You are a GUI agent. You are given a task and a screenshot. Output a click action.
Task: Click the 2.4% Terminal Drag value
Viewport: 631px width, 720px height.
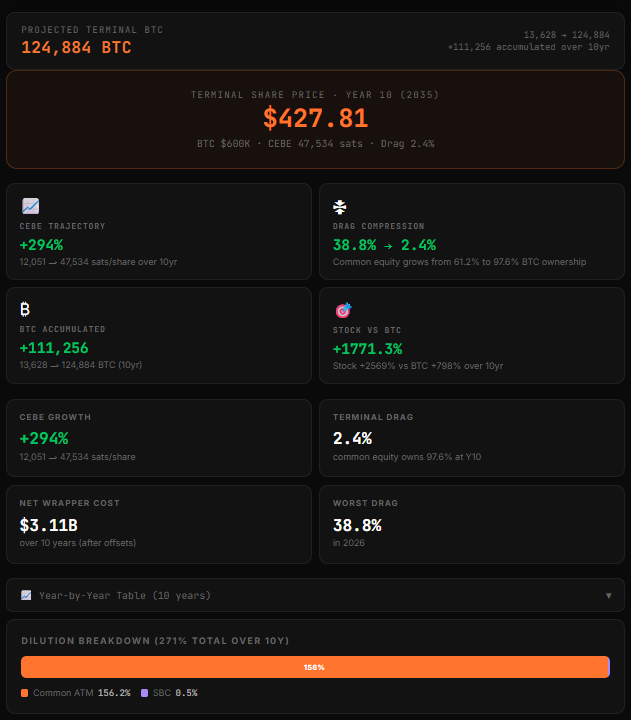352,439
